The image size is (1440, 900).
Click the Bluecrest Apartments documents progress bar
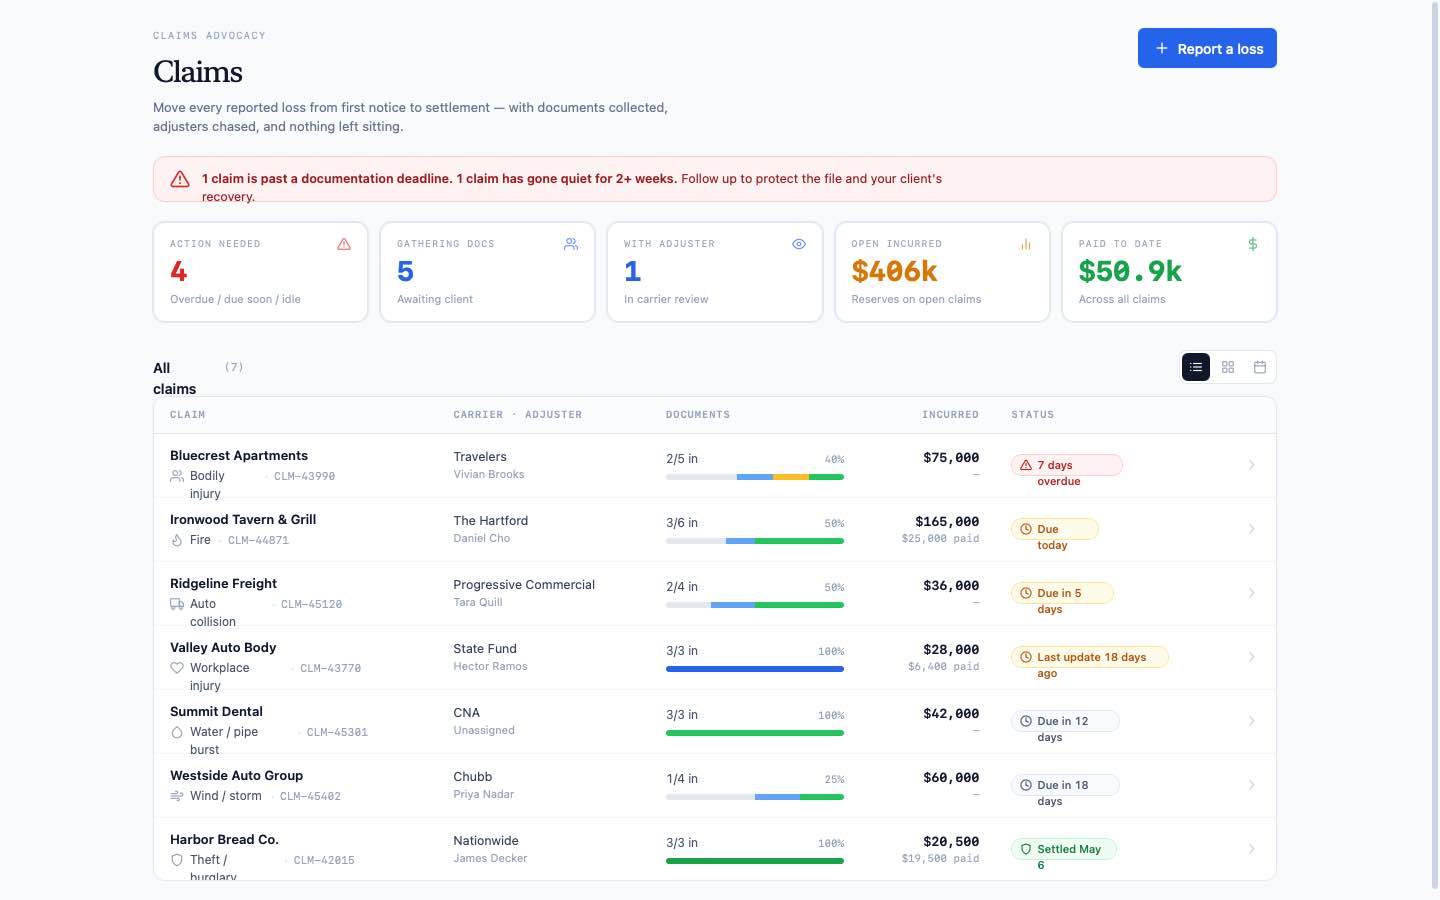(755, 477)
